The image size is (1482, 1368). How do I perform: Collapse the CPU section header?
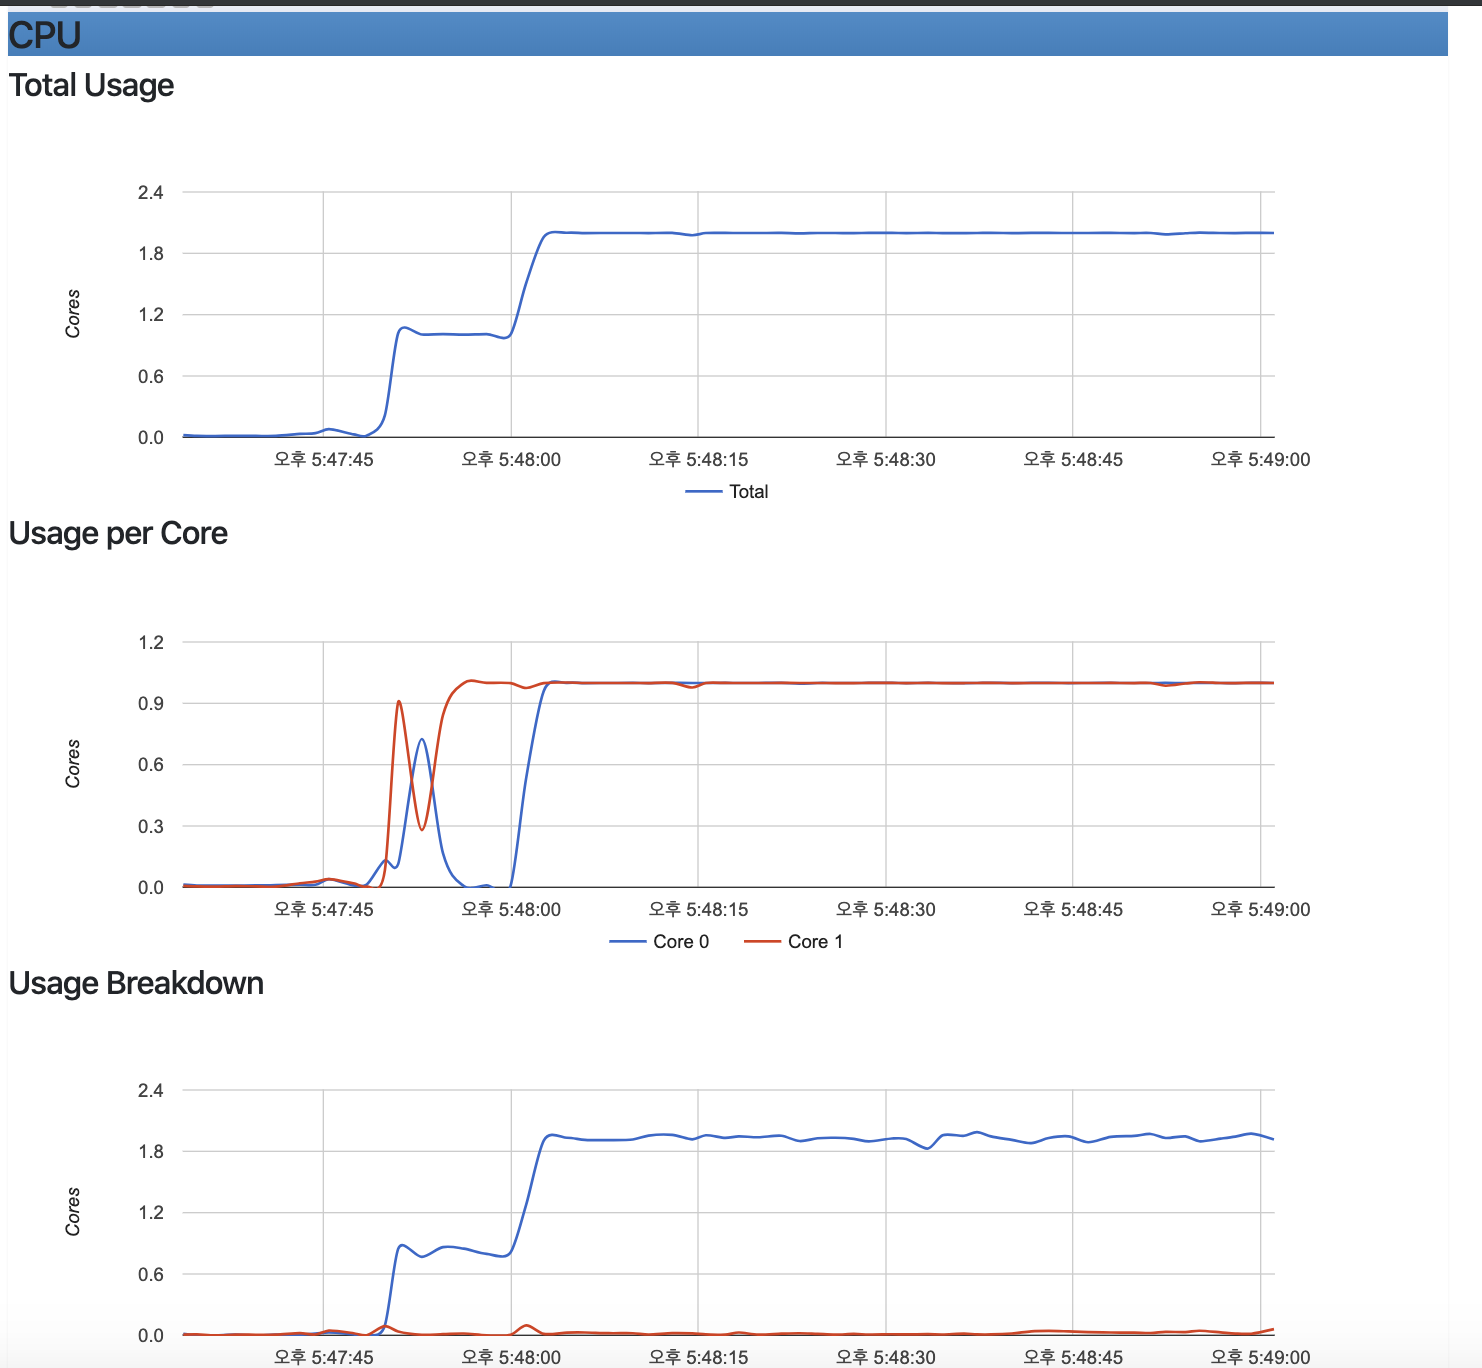click(x=45, y=35)
